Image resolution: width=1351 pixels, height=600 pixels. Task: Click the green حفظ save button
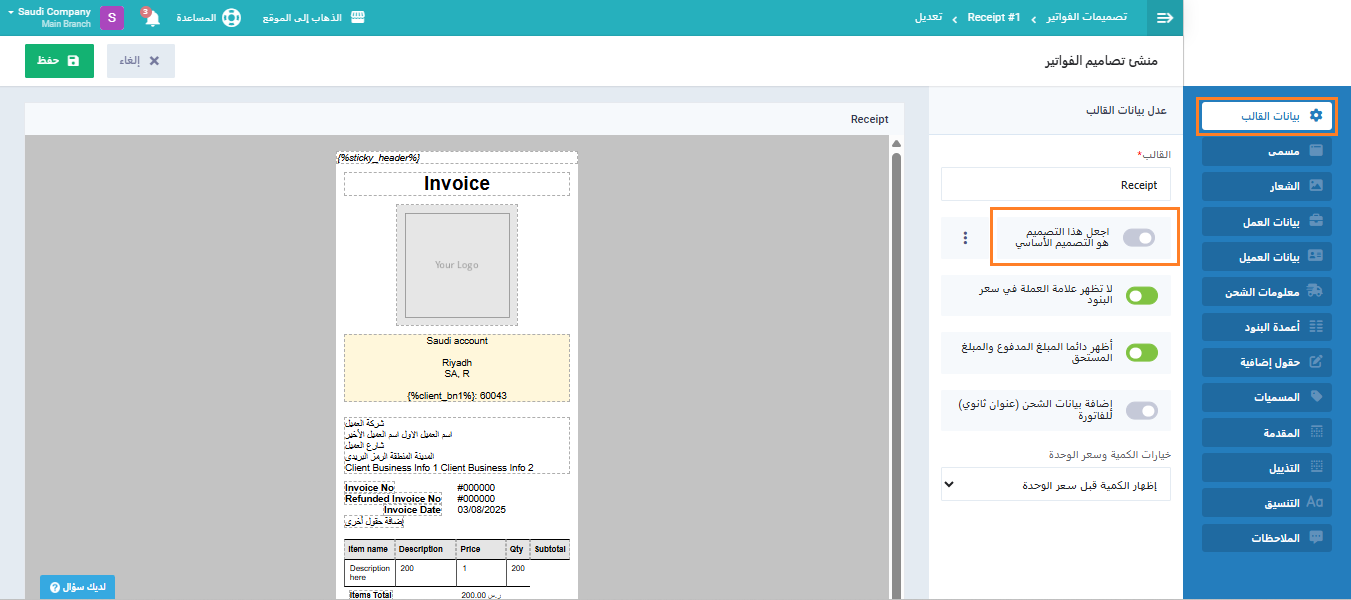(x=59, y=61)
